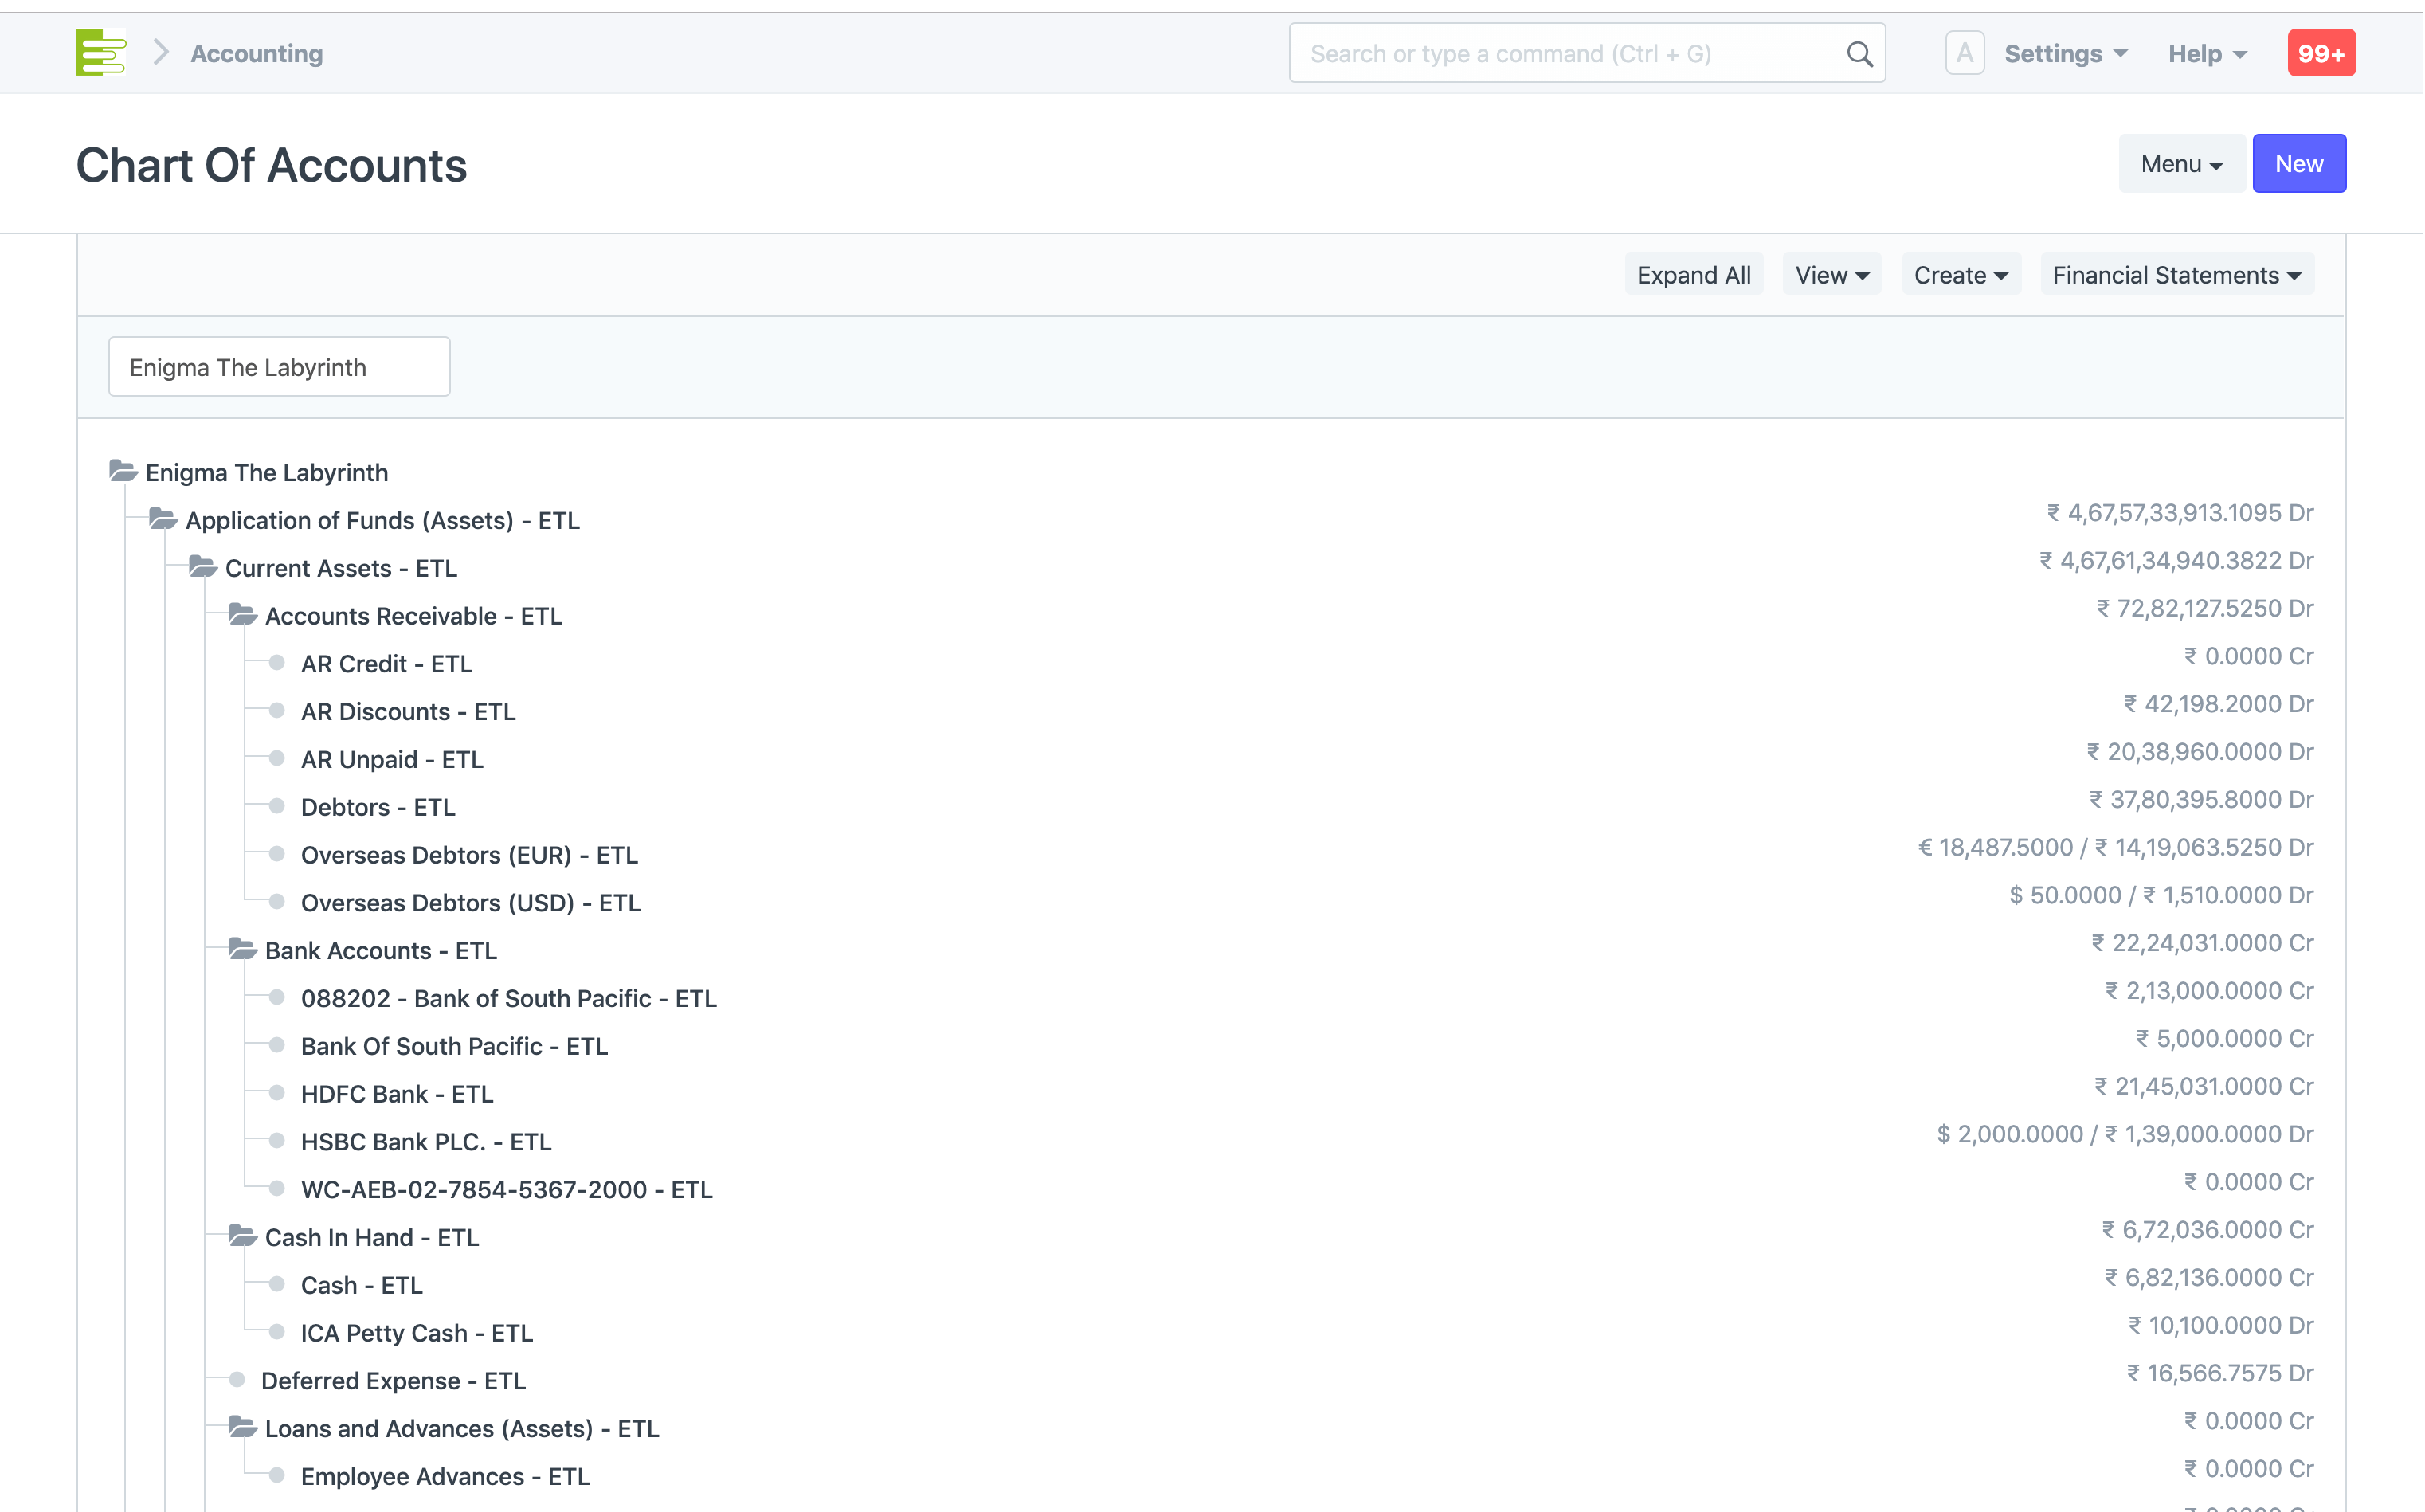Open the Help menu
Viewport: 2425px width, 1512px height.
click(x=2207, y=54)
